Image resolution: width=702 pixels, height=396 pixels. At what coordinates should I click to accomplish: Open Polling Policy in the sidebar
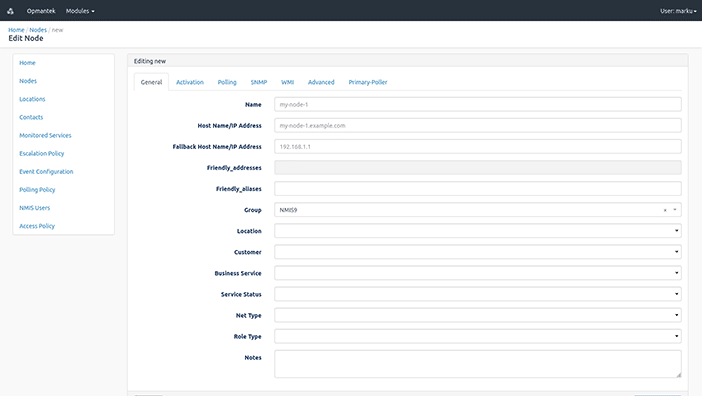point(37,190)
